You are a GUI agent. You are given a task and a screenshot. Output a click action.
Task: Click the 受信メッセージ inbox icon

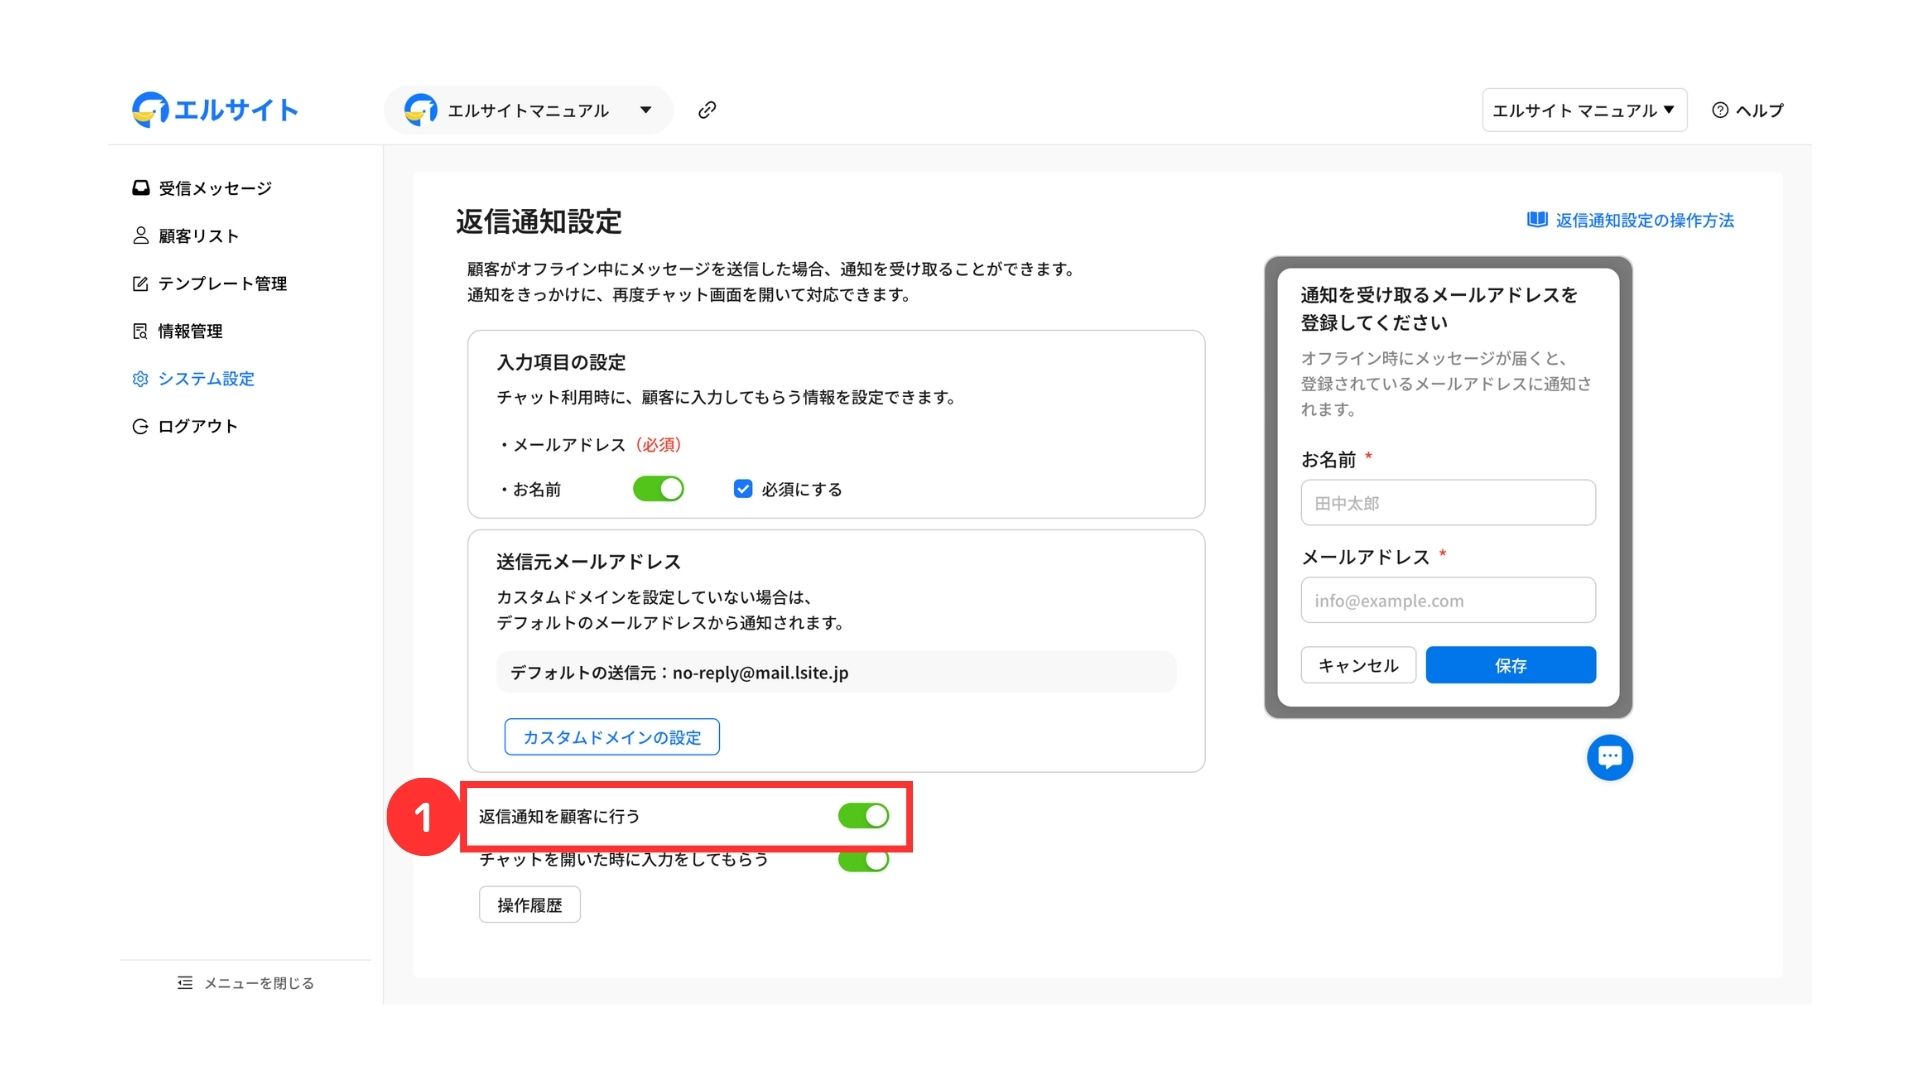141,188
